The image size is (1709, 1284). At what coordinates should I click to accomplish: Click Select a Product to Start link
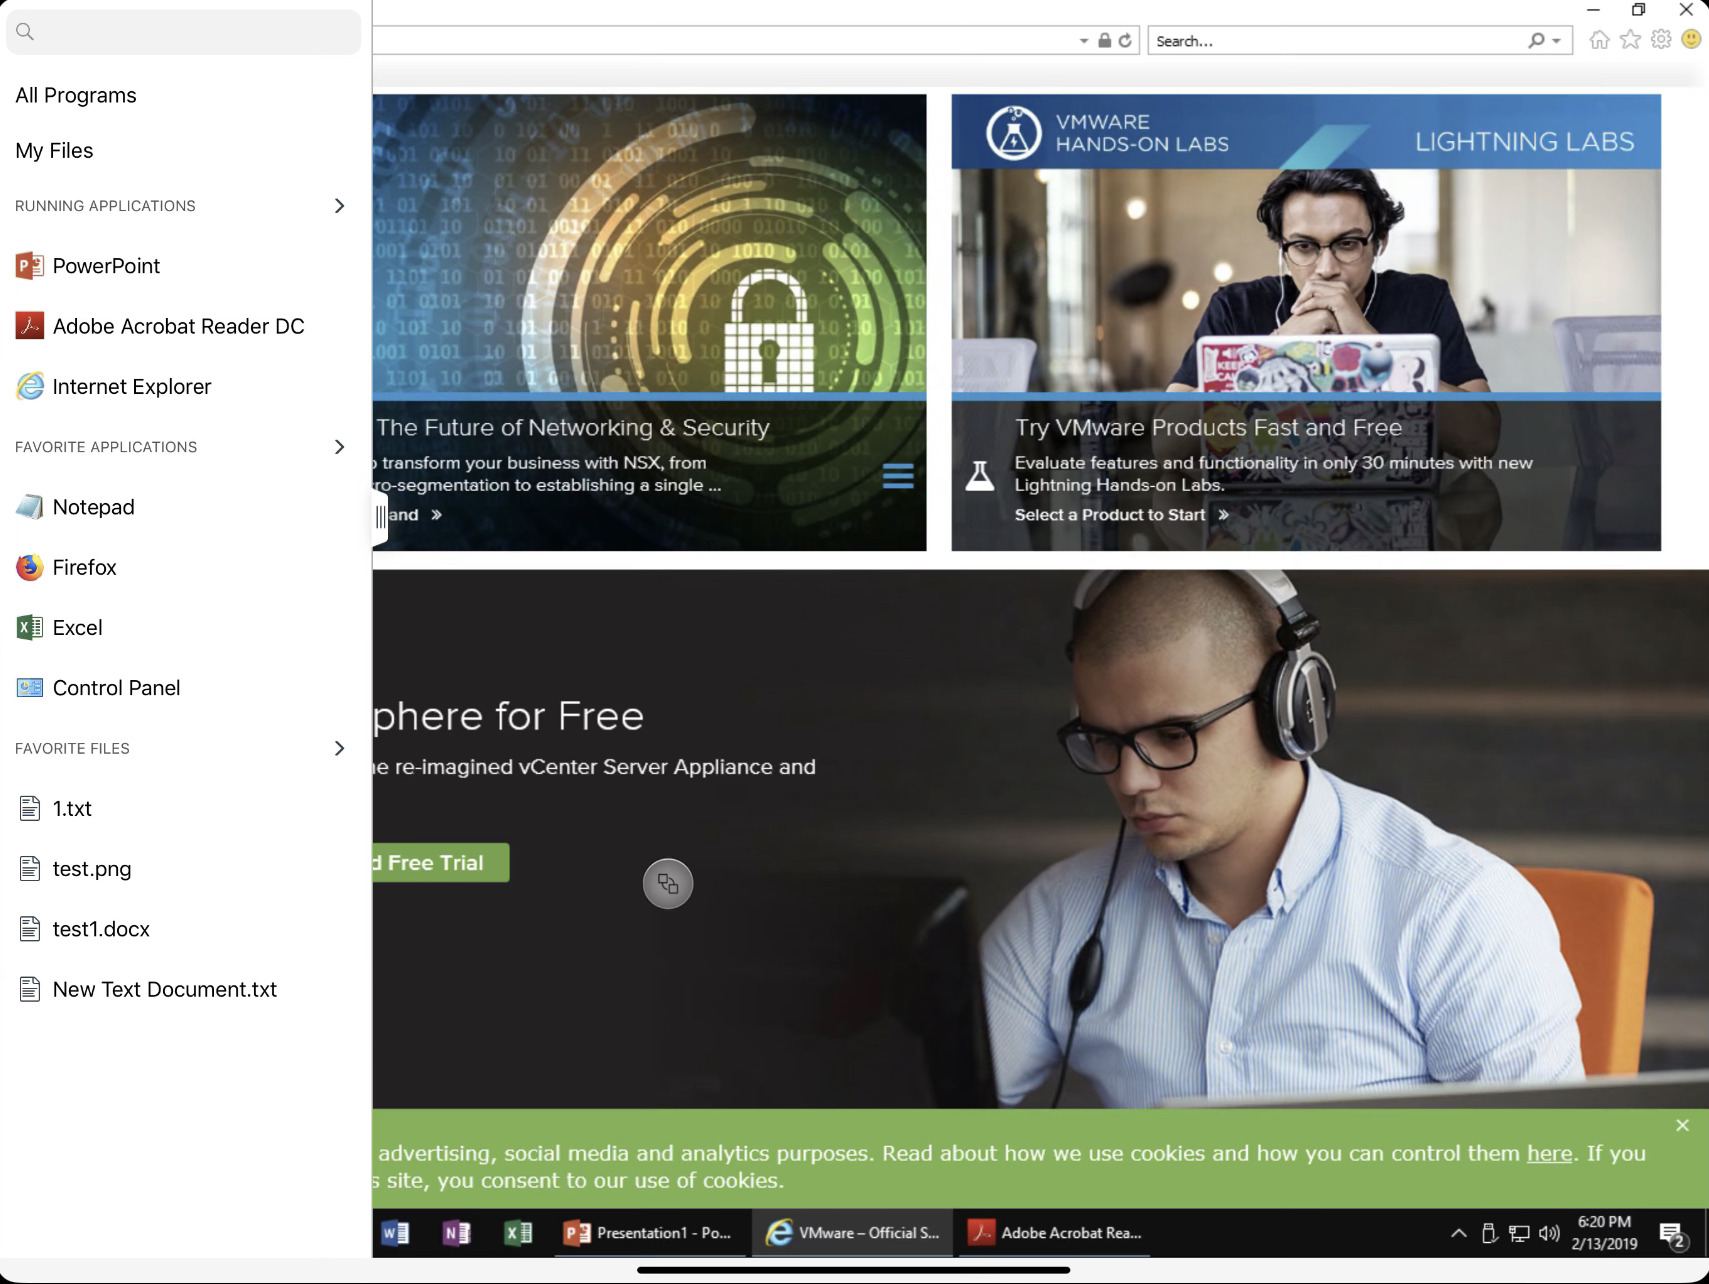click(1121, 515)
